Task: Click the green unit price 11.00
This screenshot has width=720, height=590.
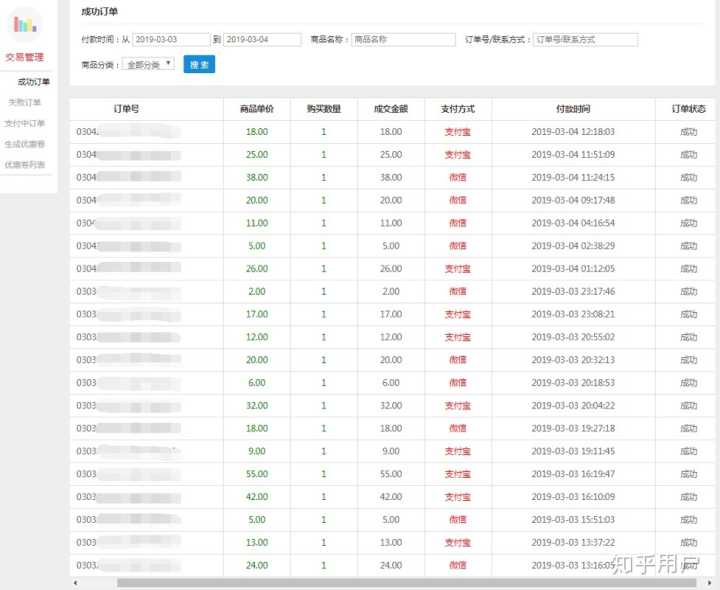Action: coord(257,223)
